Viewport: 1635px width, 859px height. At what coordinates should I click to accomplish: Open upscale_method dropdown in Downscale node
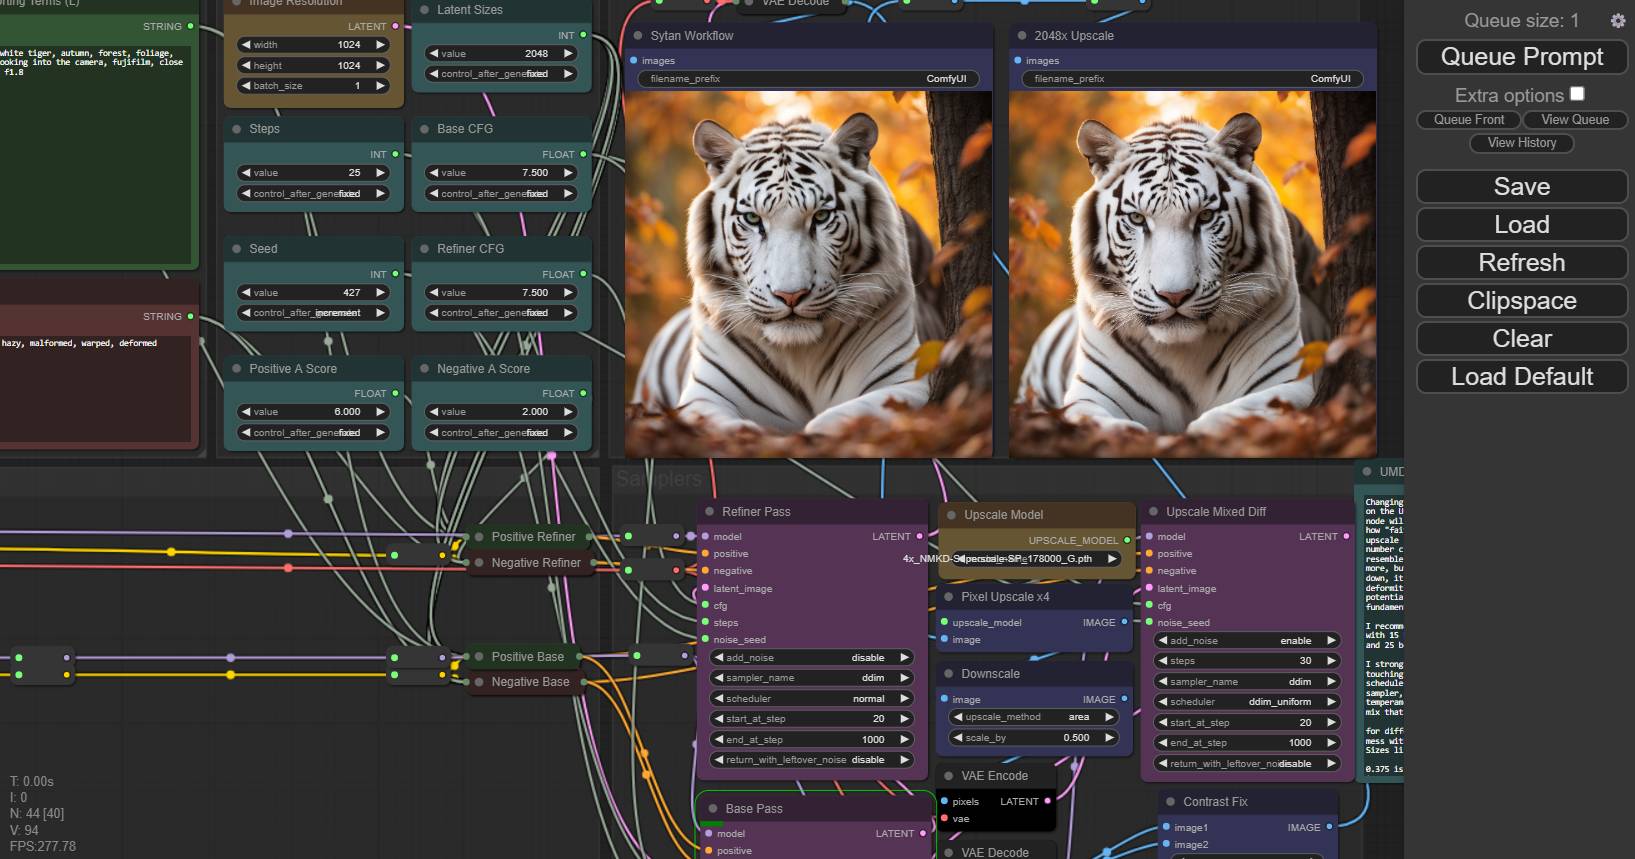1032,717
